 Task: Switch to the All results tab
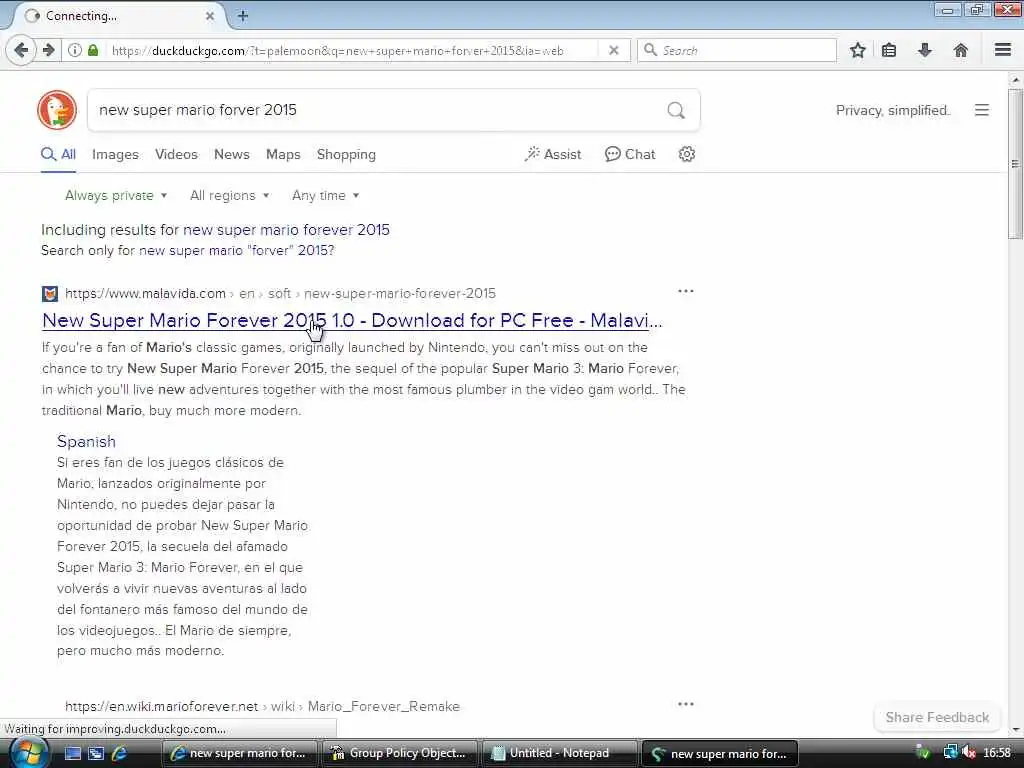pyautogui.click(x=58, y=154)
